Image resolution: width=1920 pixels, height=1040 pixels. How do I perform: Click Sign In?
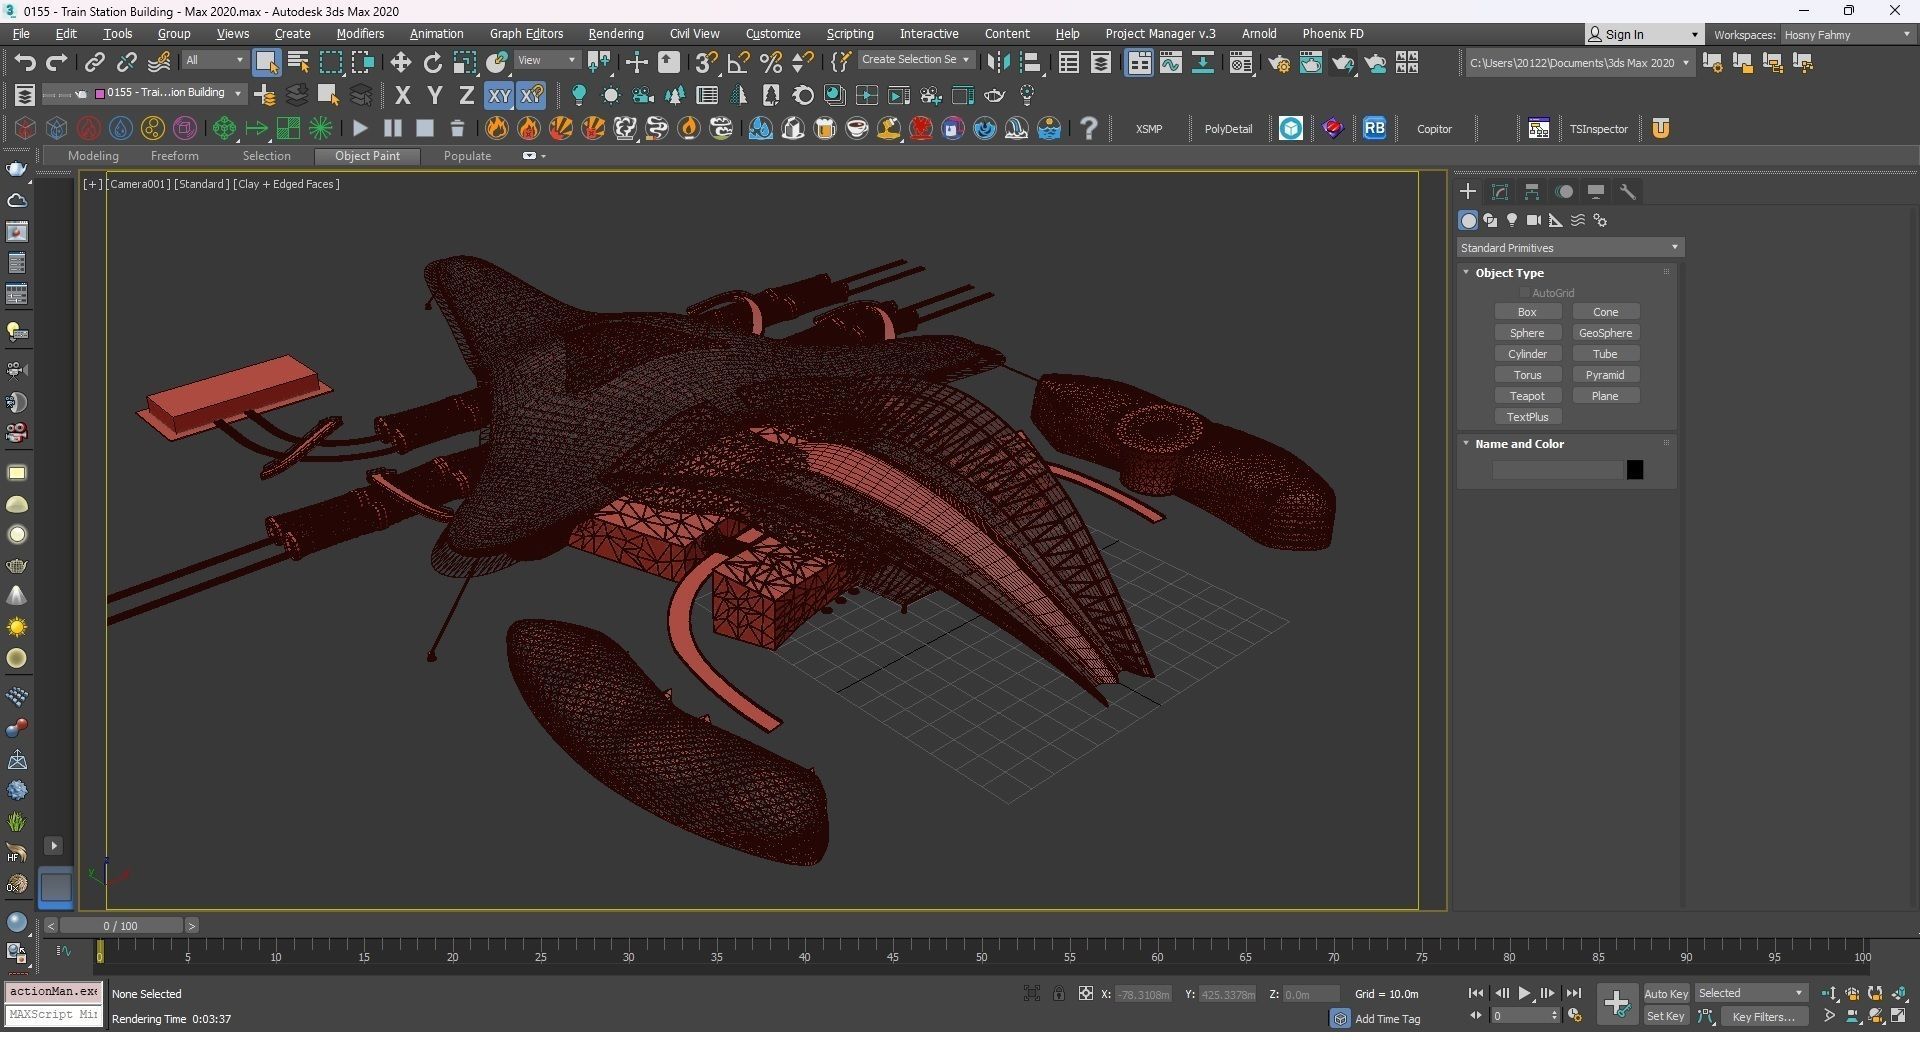click(x=1643, y=35)
